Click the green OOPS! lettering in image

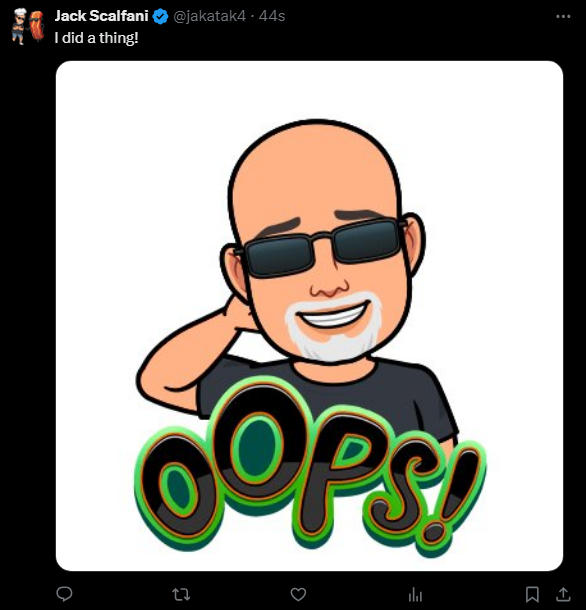point(309,467)
